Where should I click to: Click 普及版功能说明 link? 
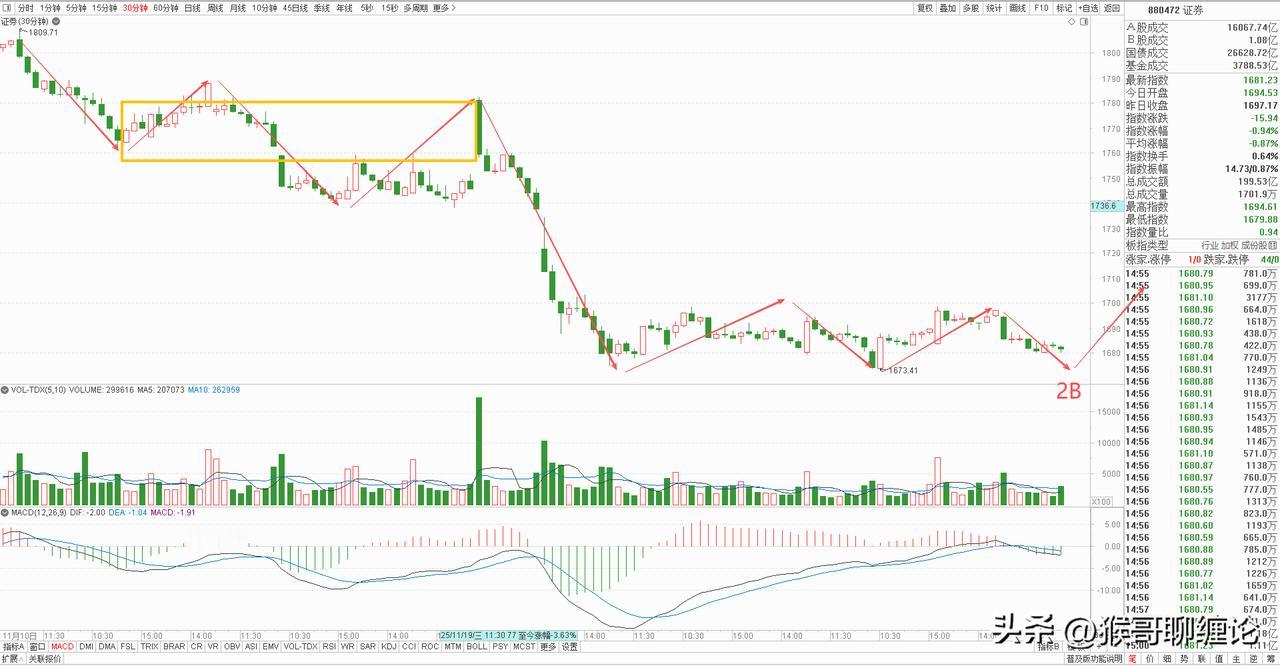(1093, 658)
